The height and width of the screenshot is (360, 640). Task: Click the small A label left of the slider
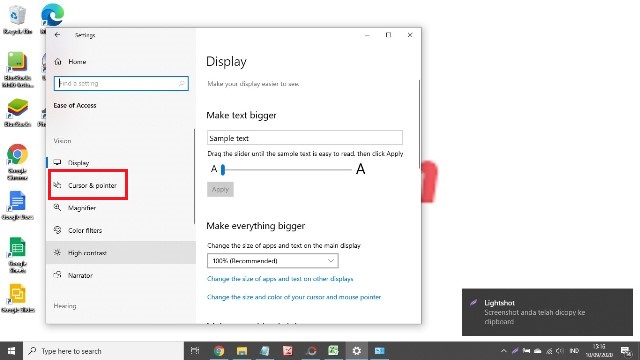click(x=214, y=169)
